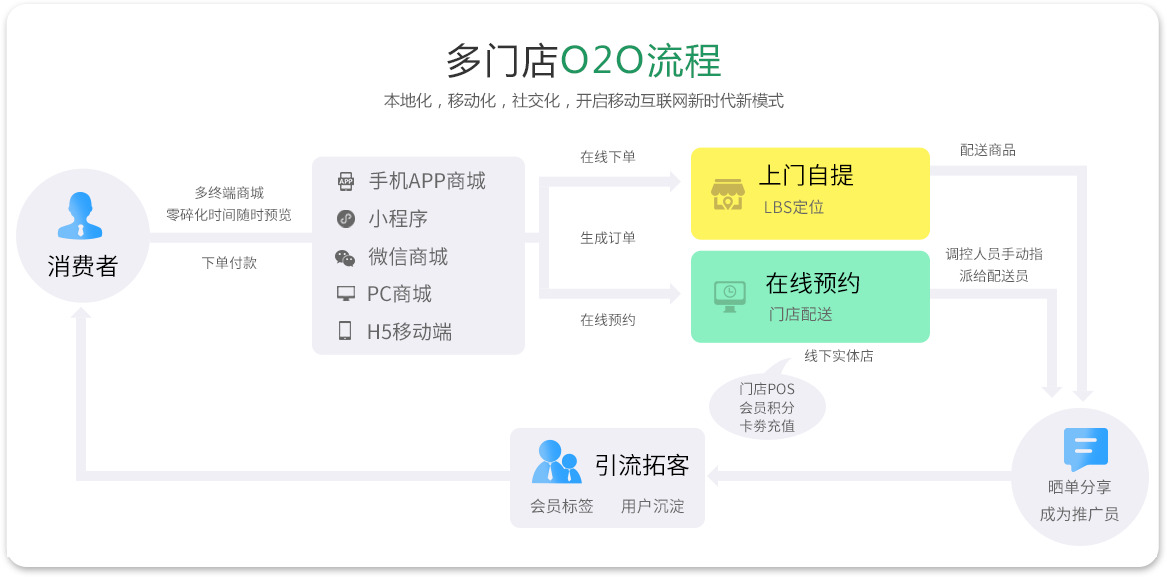Viewport: 1167px width, 577px height.
Task: Open the green 在线预约 card
Action: tap(810, 296)
